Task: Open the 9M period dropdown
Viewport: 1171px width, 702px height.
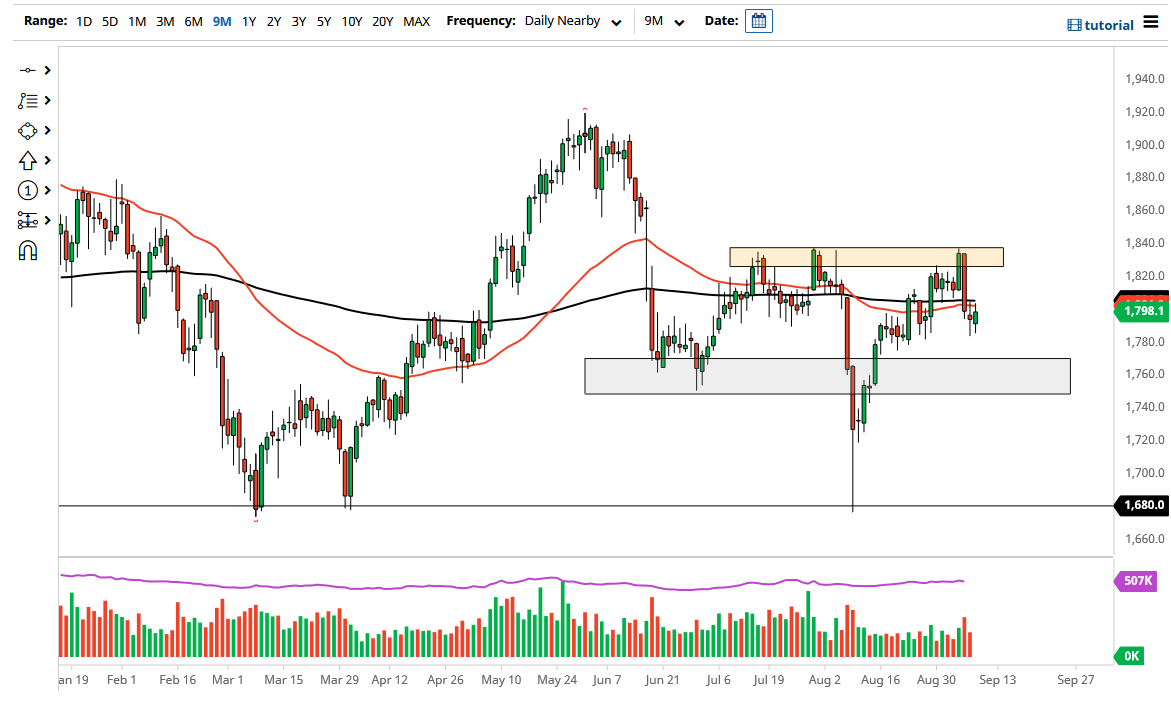Action: point(664,21)
